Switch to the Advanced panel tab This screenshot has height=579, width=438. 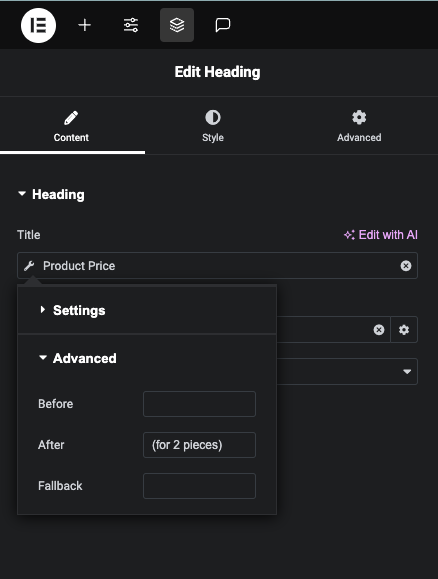click(359, 126)
